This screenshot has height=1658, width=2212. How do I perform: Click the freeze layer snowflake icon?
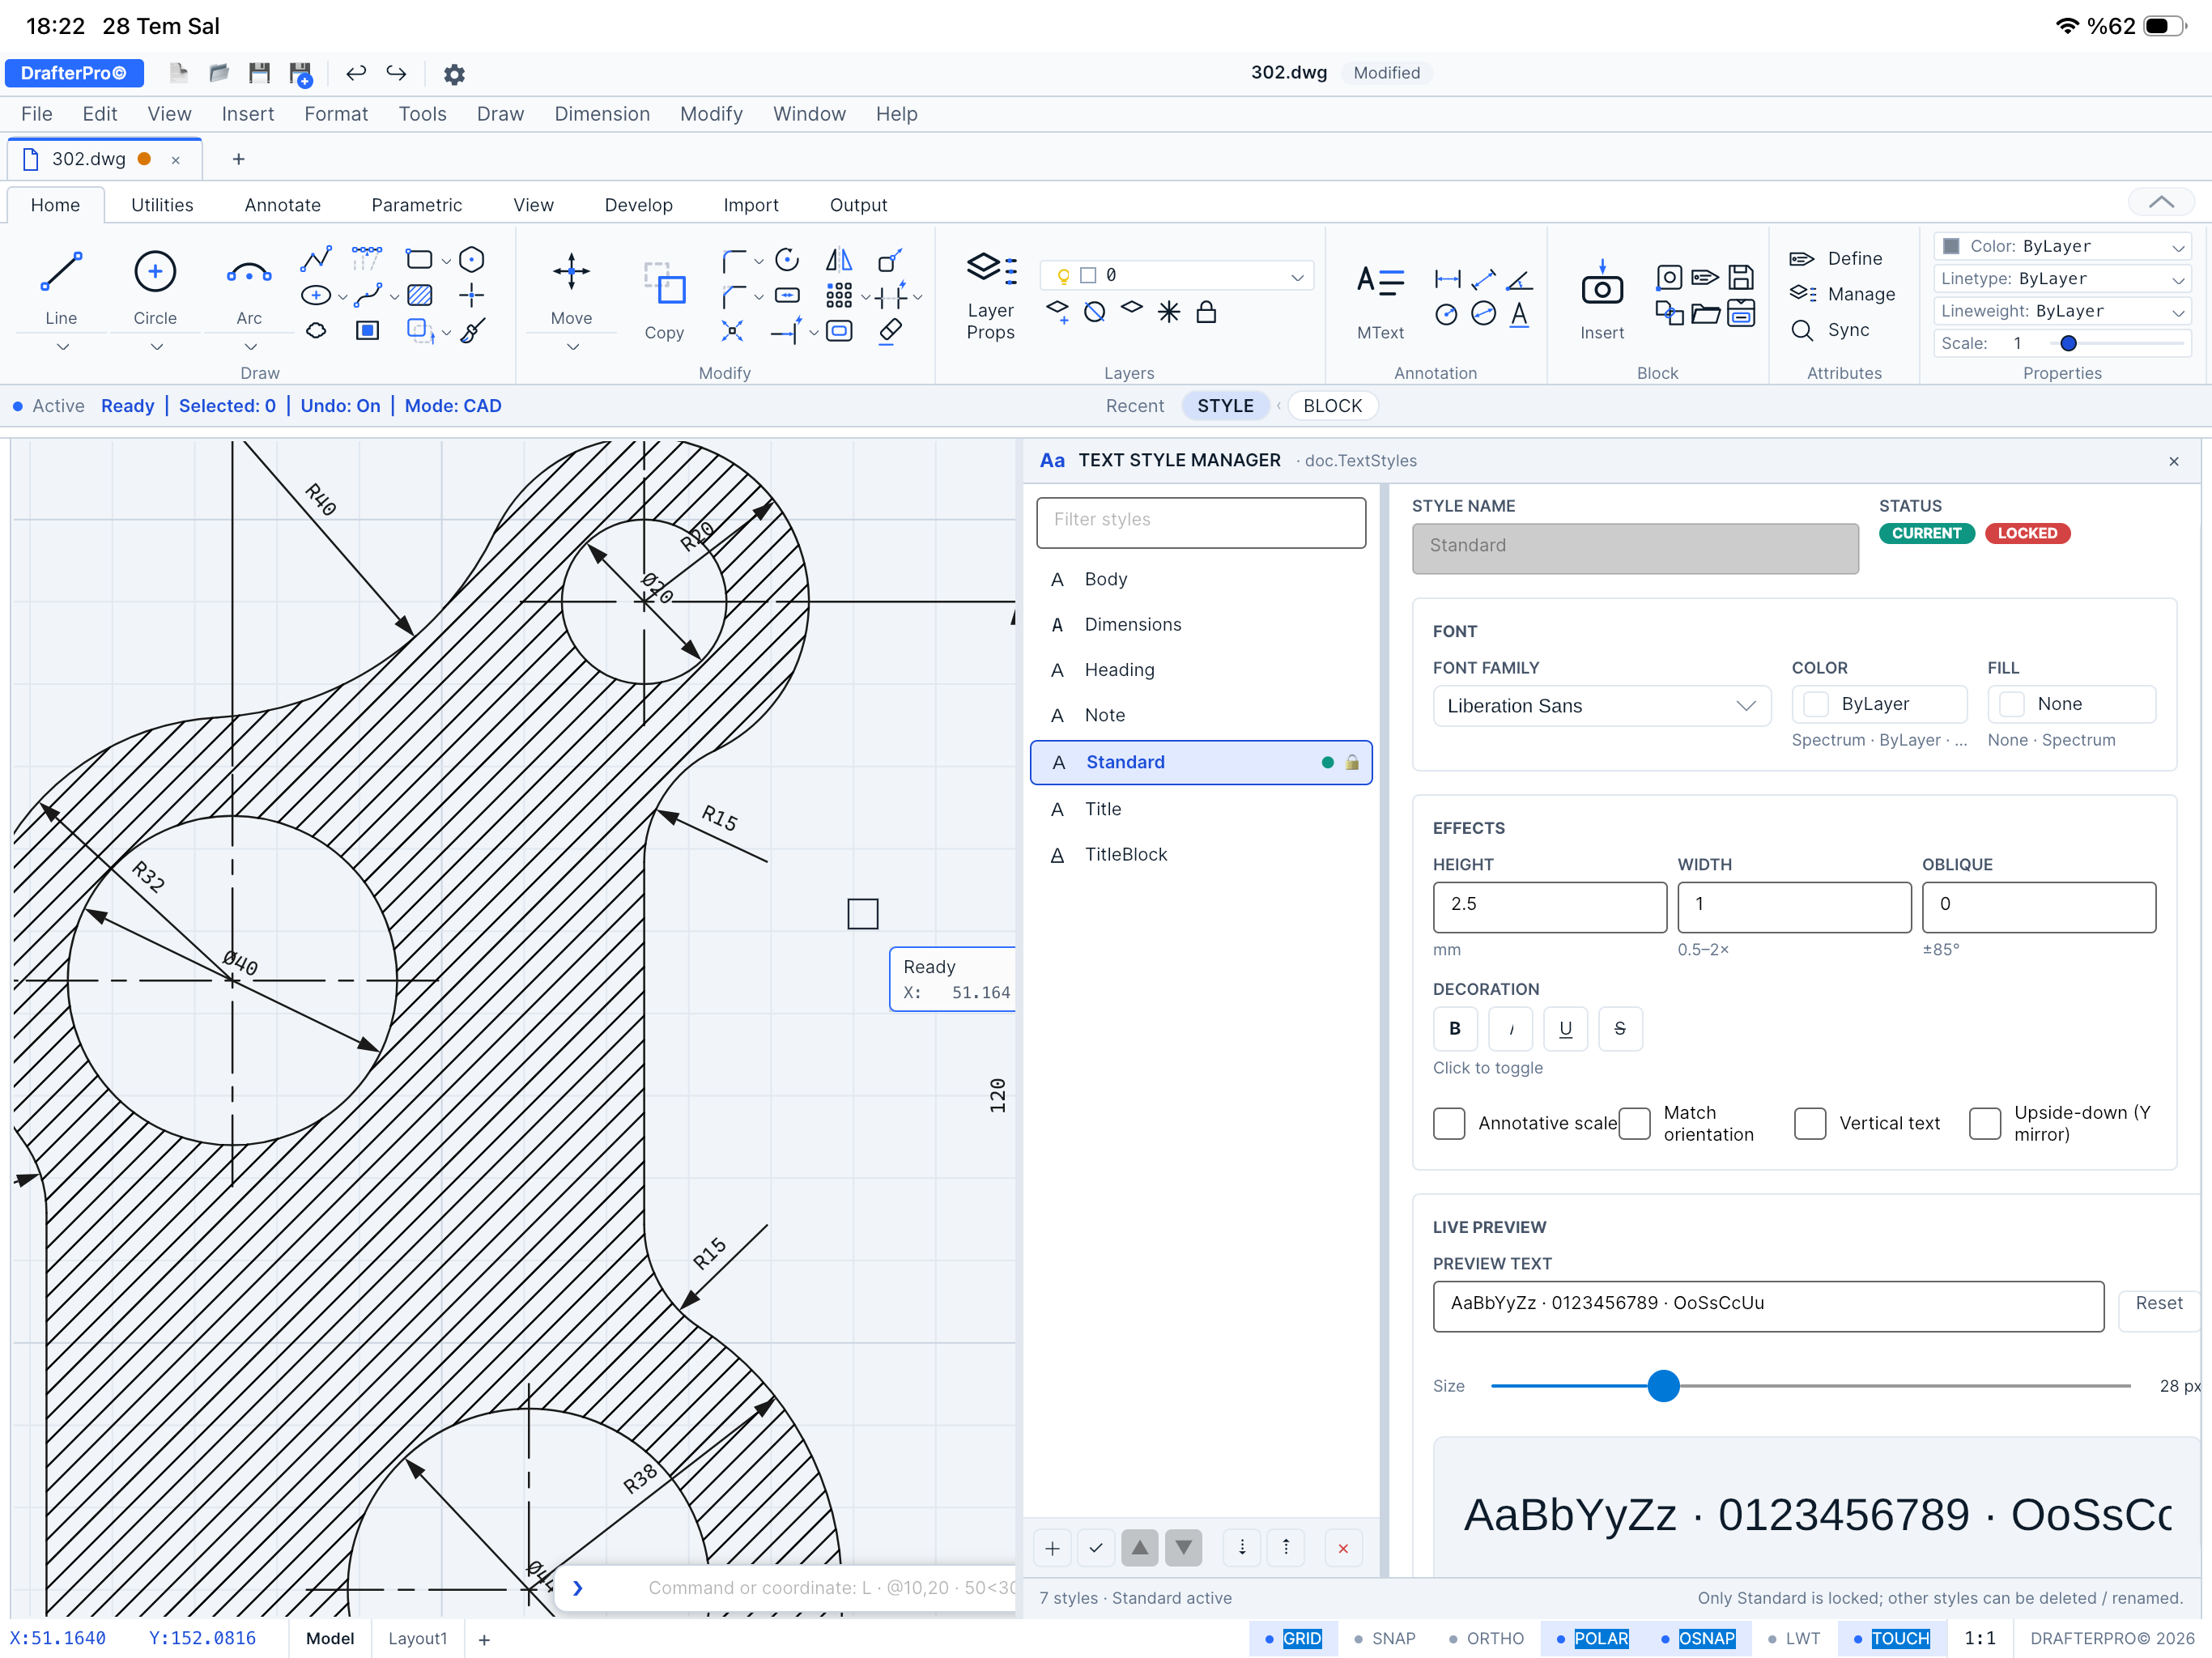tap(1169, 312)
